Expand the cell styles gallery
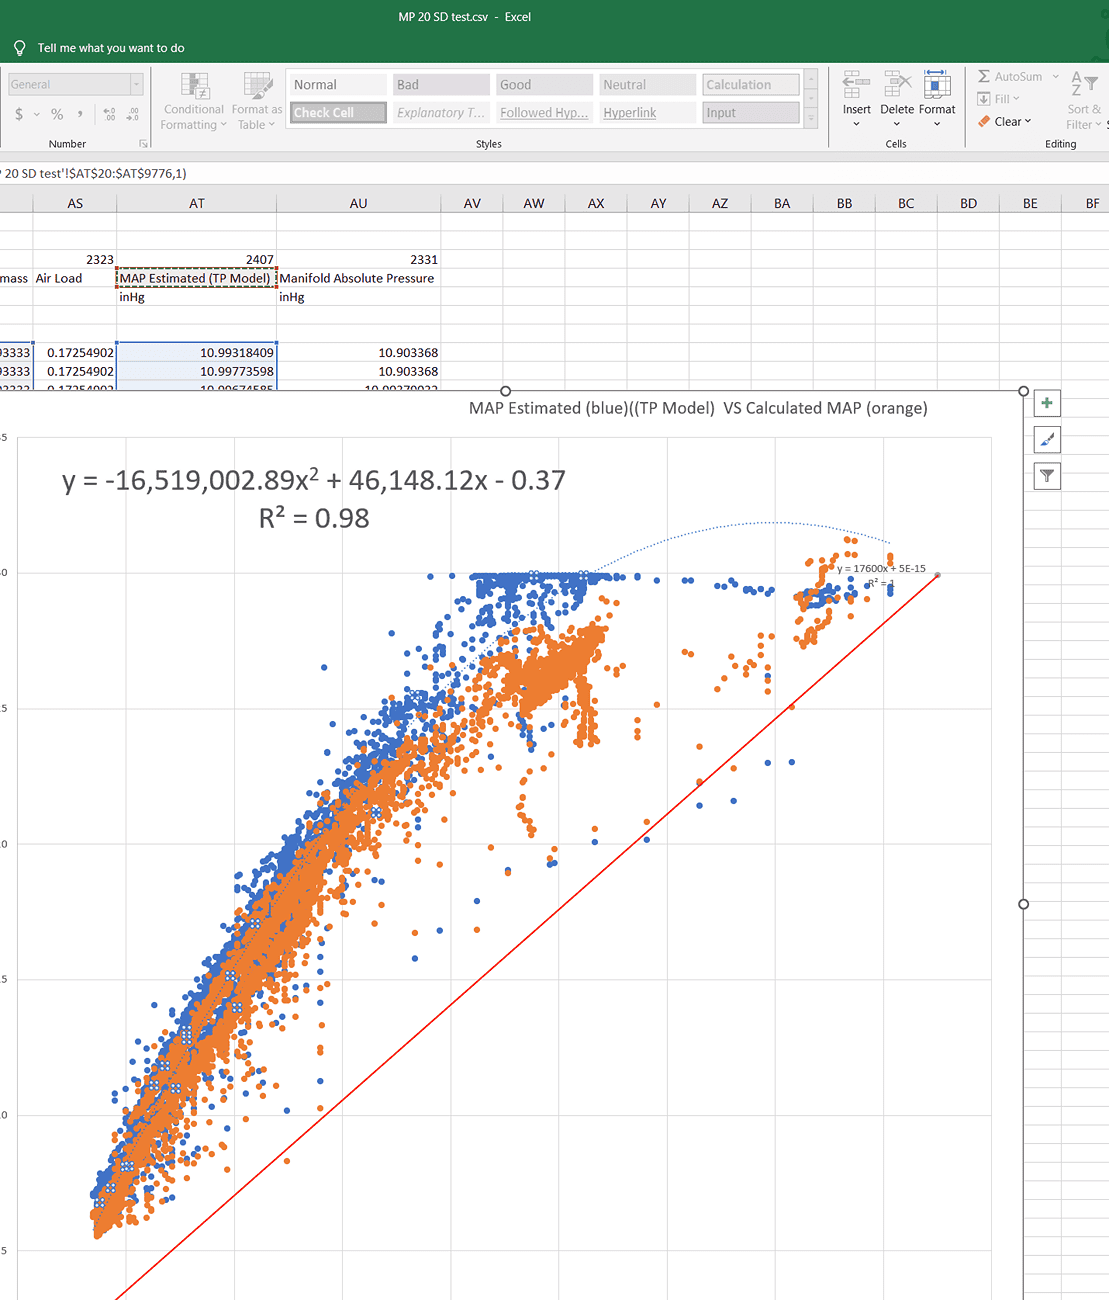The image size is (1109, 1300). point(811,118)
